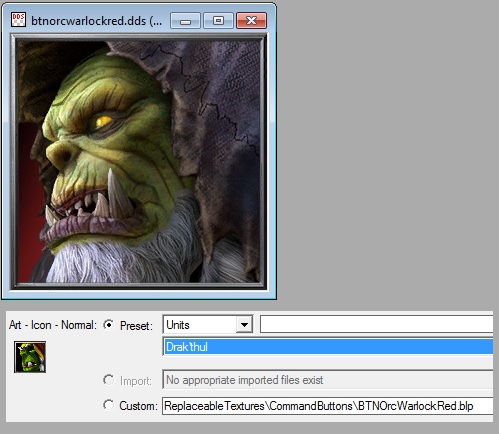
Task: Click the custom path field with BTNOrcWarlockRed.blp
Action: [x=328, y=406]
